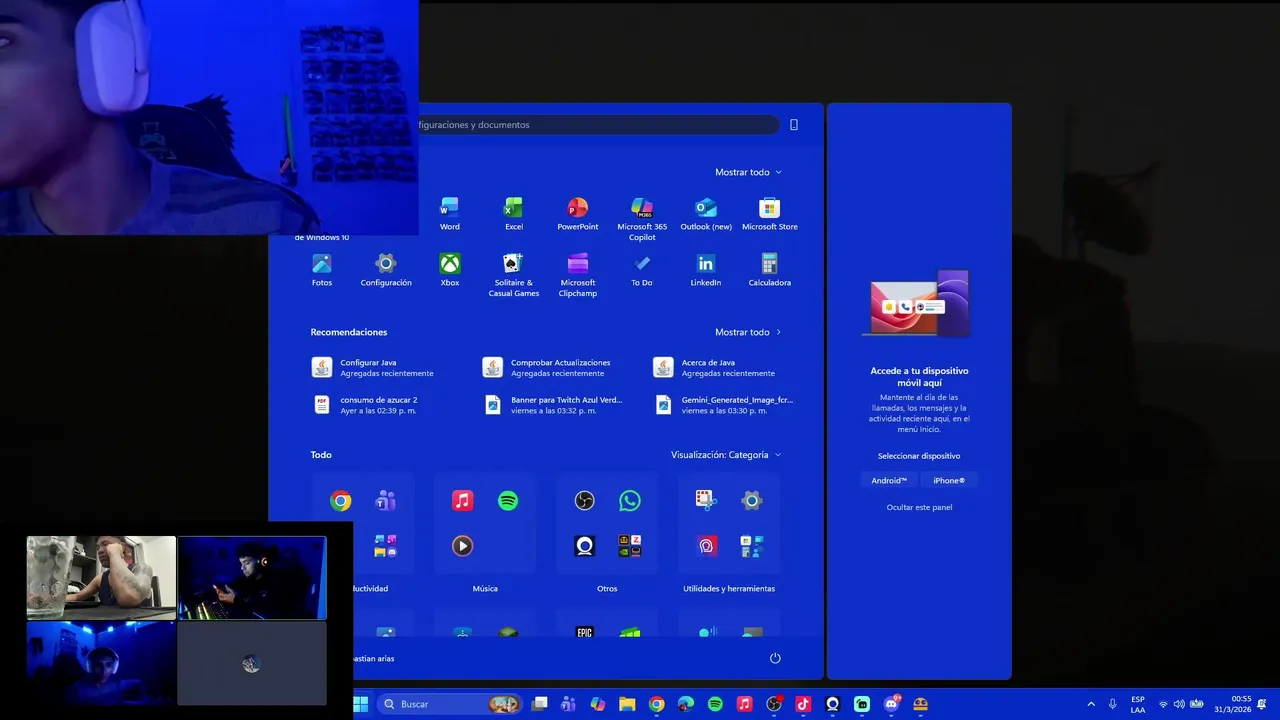The image size is (1280, 720).
Task: Open Microsoft Edge from the taskbar
Action: click(x=686, y=704)
